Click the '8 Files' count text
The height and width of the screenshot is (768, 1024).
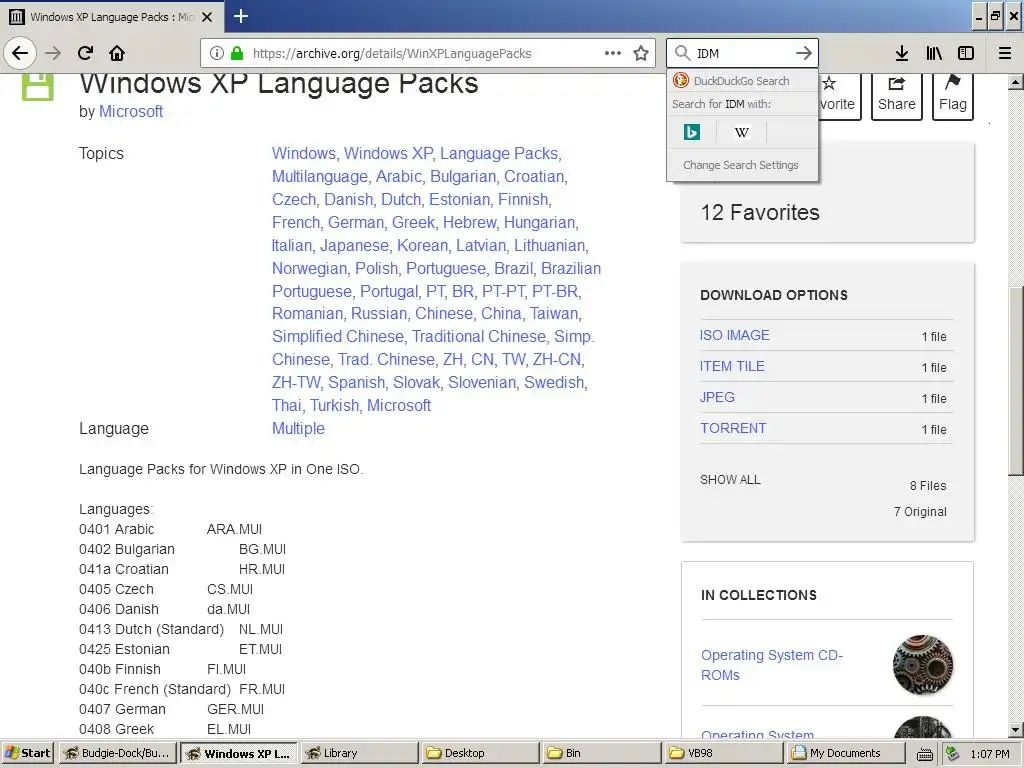(x=928, y=485)
